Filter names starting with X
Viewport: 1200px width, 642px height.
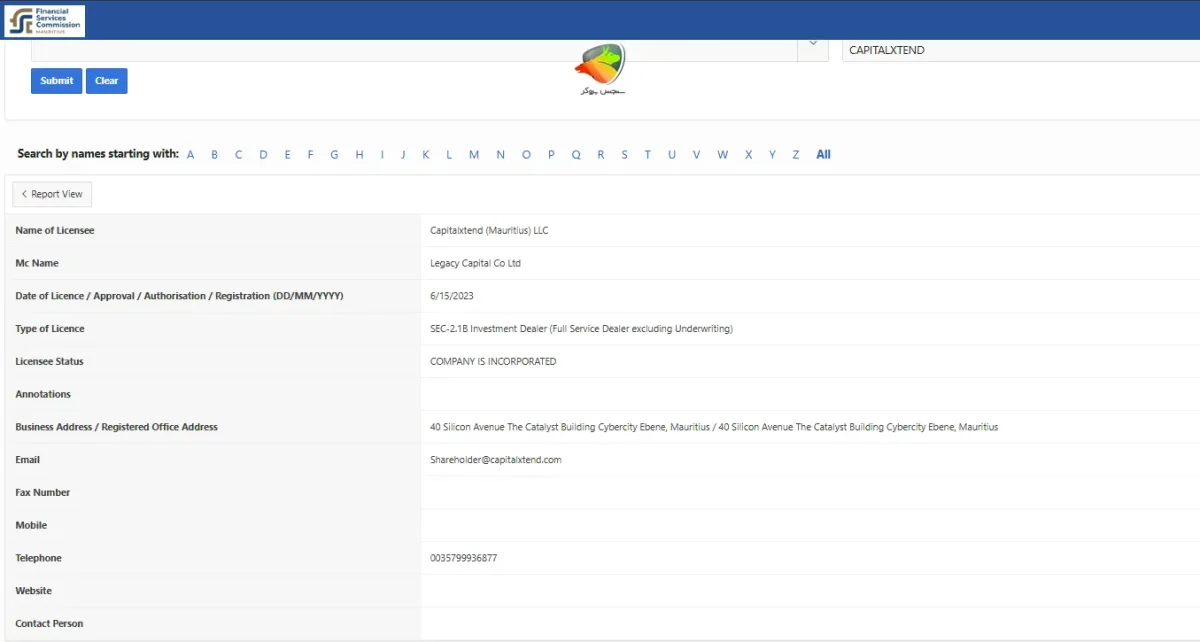tap(748, 154)
